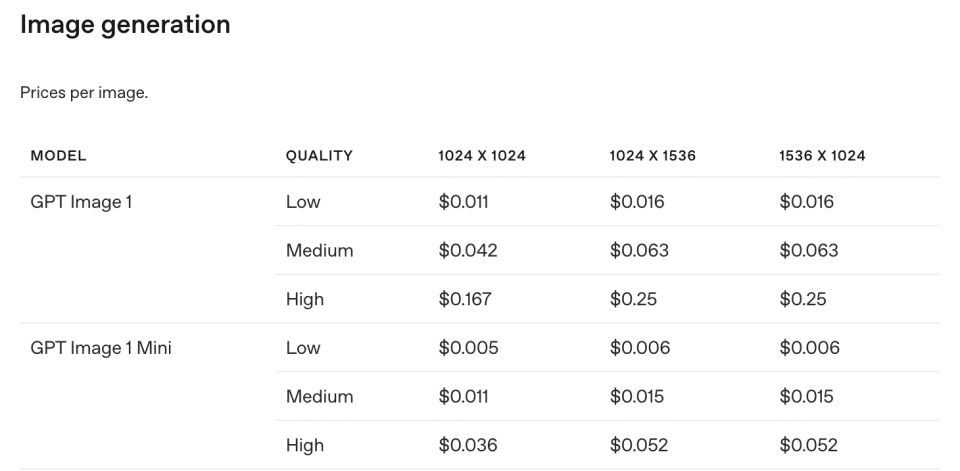Select GPT Image 1 Mini Medium price under 1024 X 1536
Image resolution: width=960 pixels, height=471 pixels.
click(638, 397)
